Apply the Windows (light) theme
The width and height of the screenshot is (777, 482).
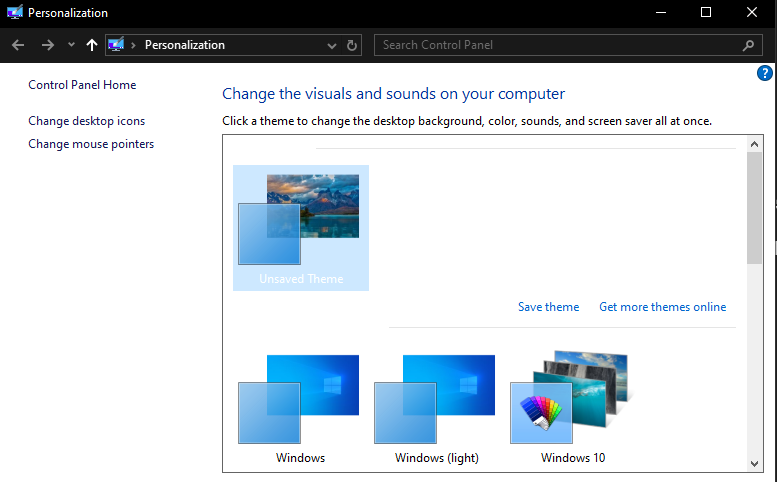(435, 409)
